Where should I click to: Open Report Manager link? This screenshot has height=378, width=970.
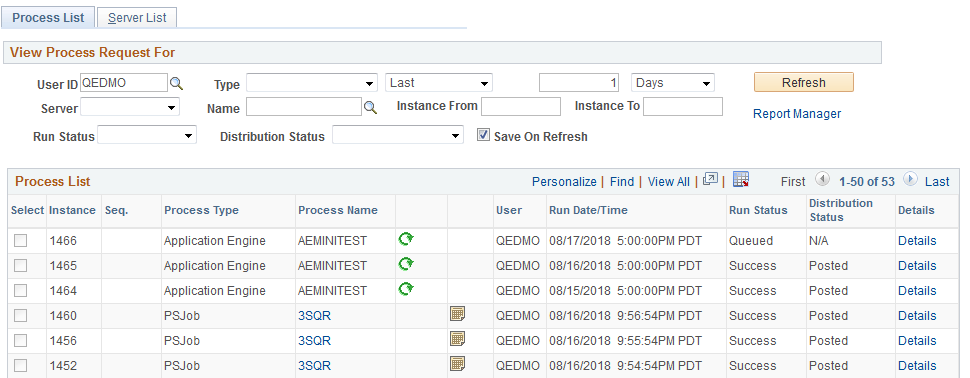pyautogui.click(x=797, y=114)
